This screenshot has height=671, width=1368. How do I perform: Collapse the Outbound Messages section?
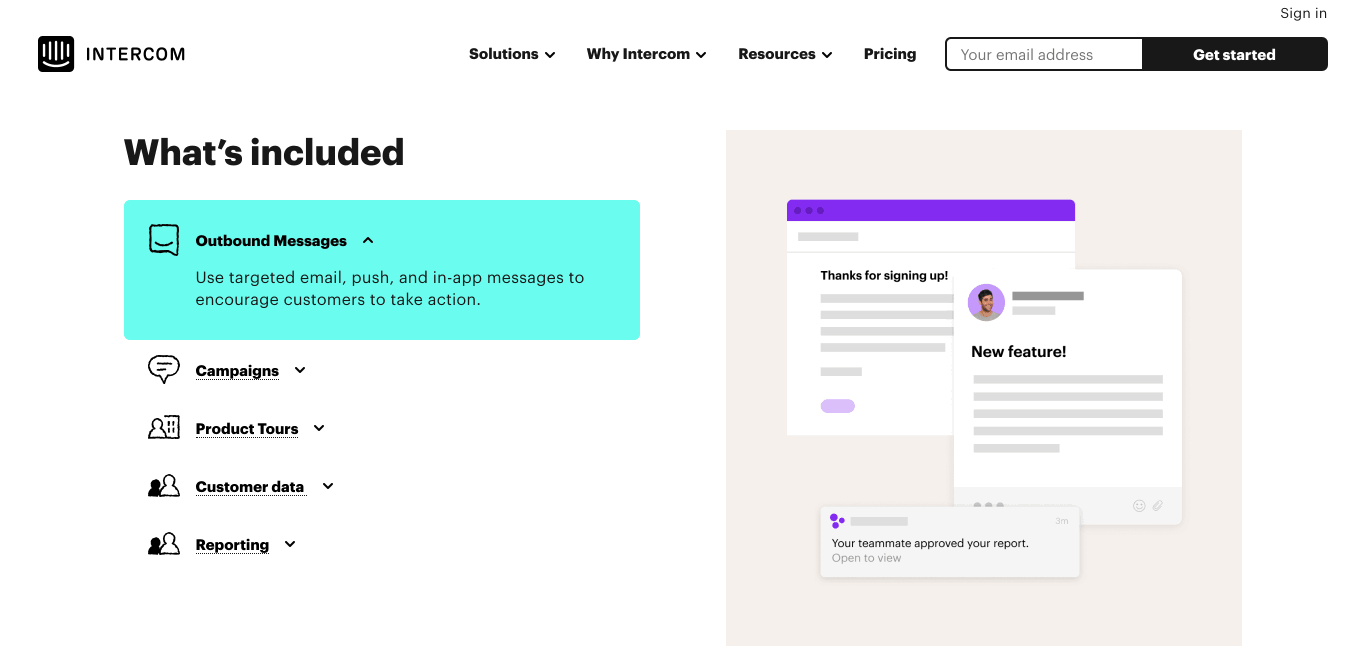368,241
